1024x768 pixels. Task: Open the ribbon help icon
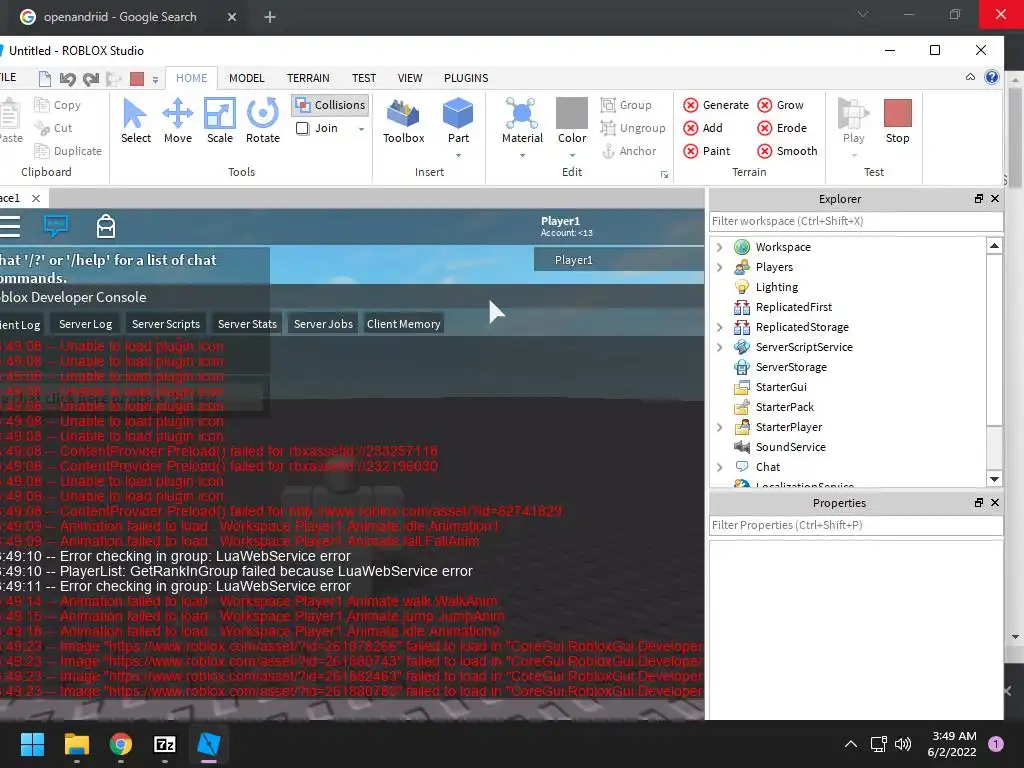coord(991,77)
